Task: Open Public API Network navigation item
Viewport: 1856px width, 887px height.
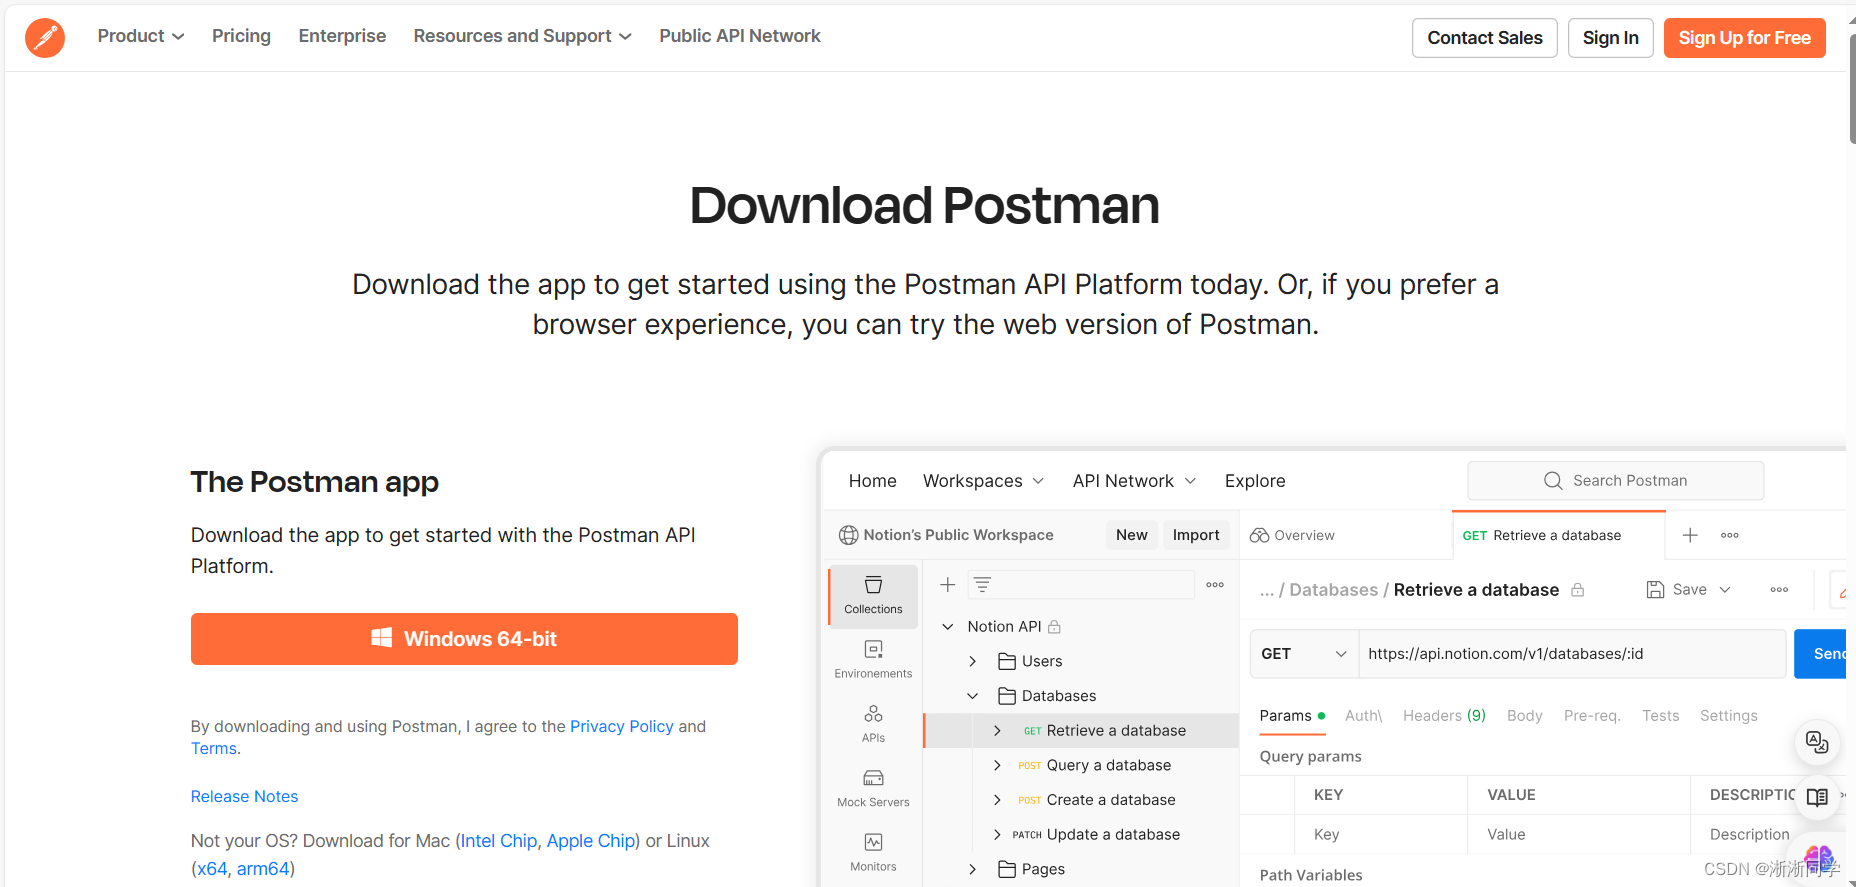Action: pyautogui.click(x=740, y=36)
